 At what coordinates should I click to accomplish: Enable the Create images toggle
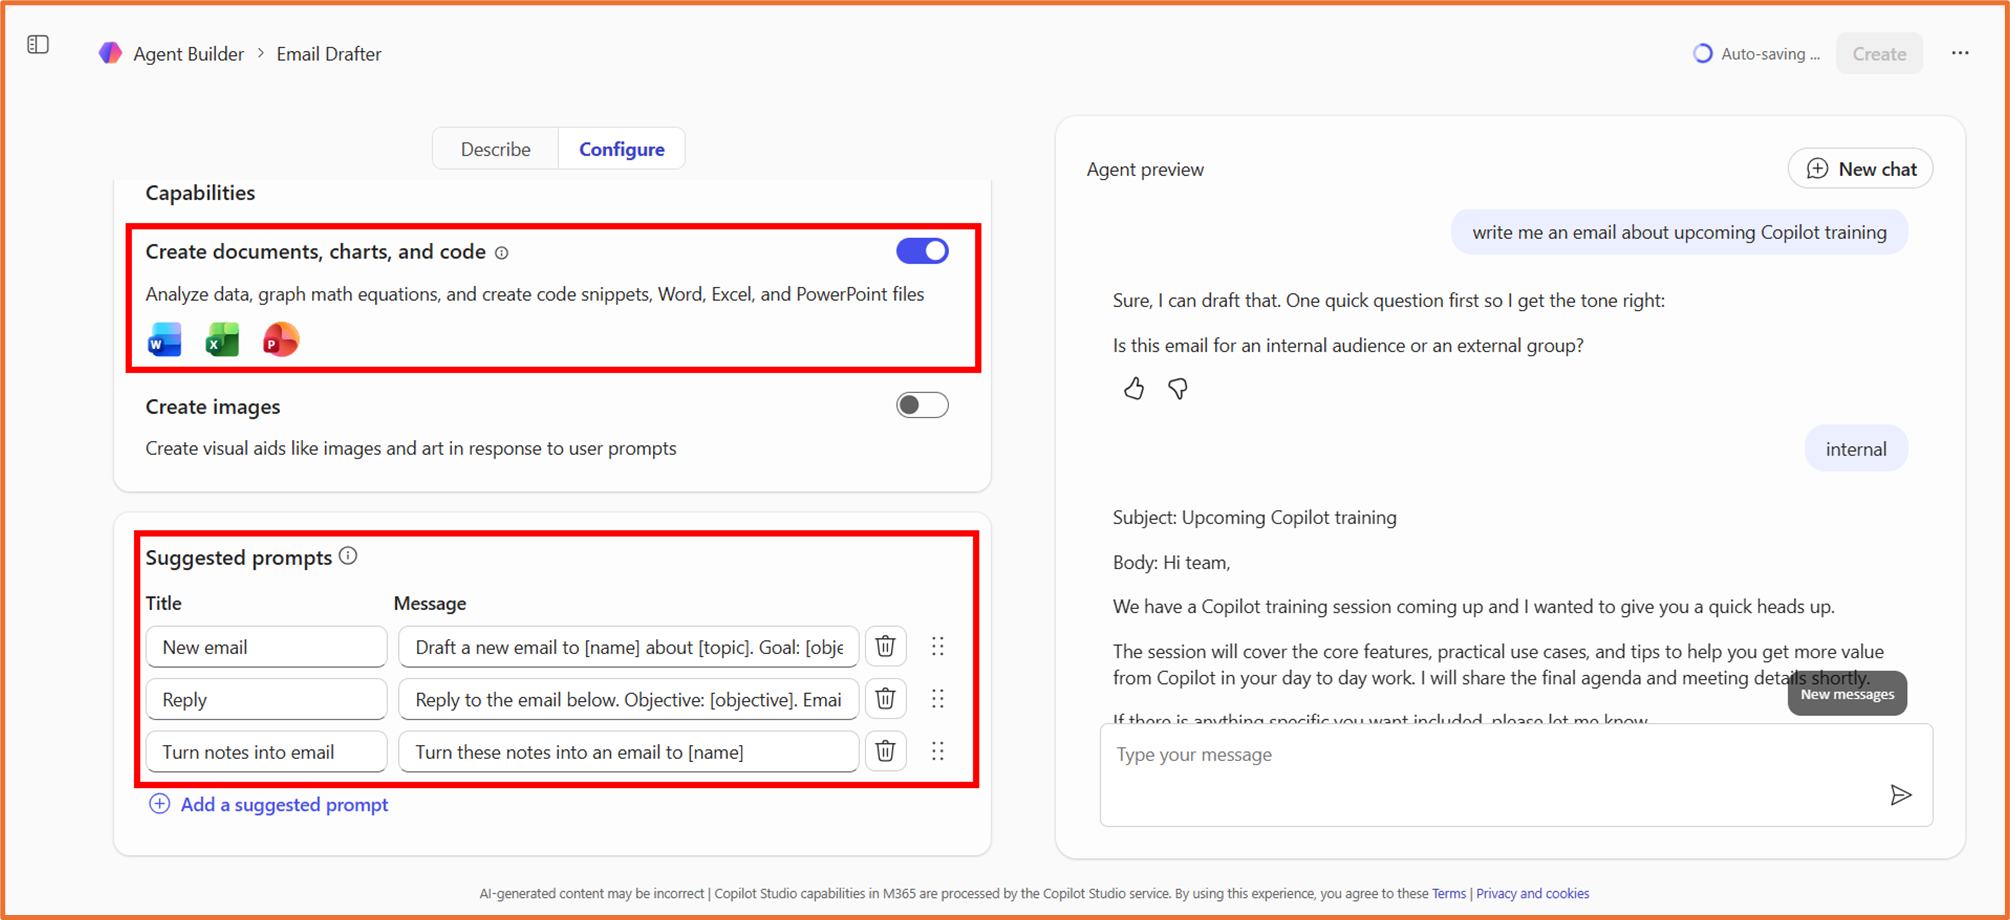[x=922, y=405]
